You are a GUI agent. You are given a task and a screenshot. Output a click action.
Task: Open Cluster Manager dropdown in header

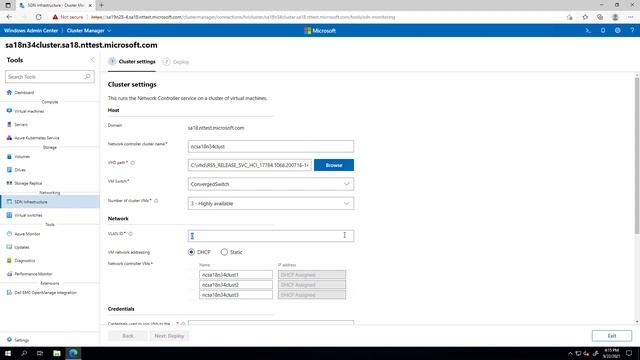coord(89,31)
